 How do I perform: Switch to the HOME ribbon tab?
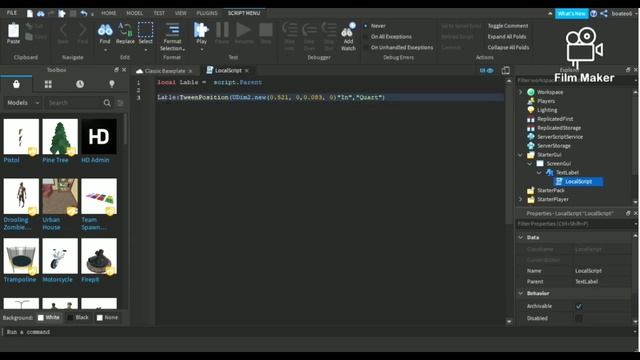click(109, 13)
